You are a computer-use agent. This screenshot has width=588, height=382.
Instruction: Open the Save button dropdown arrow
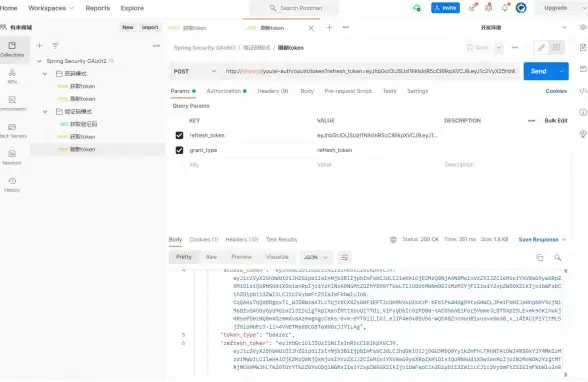pos(499,48)
